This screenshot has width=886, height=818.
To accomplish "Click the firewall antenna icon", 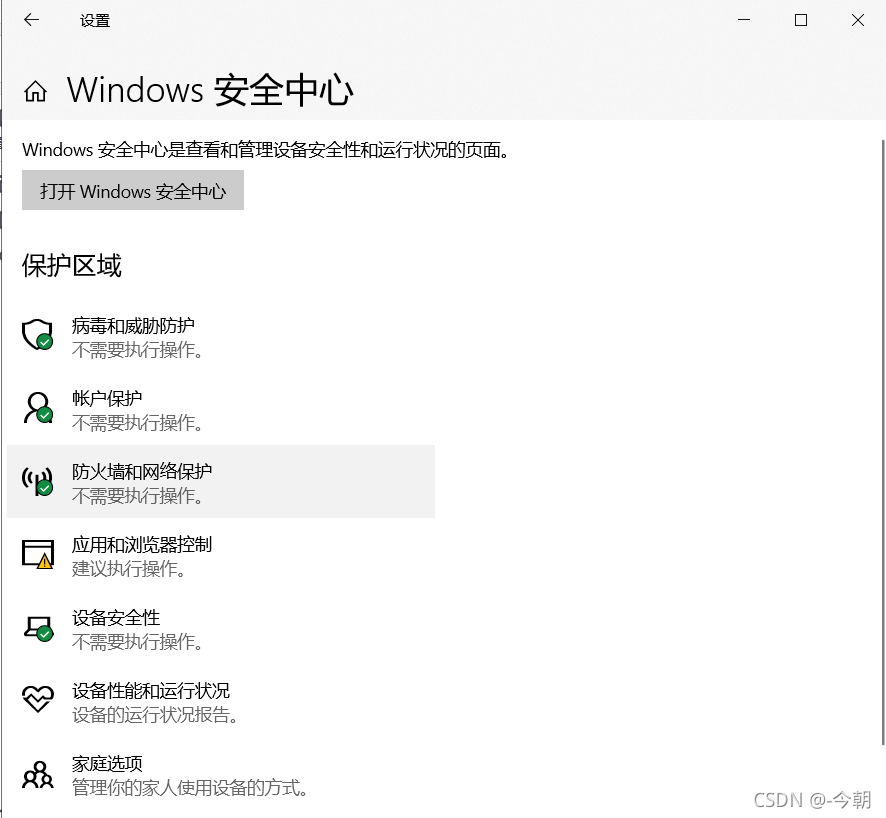I will [x=37, y=481].
